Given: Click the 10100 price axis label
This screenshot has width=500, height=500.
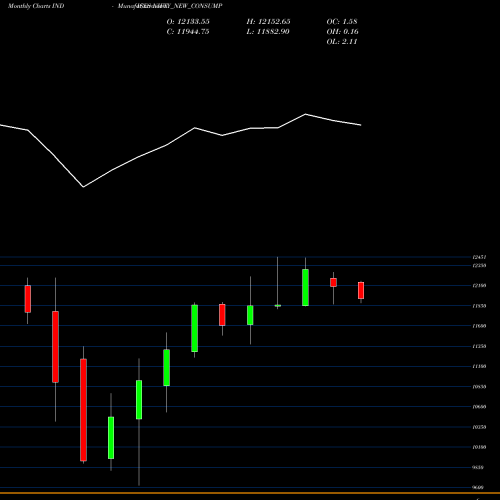Looking at the screenshot, I should tap(479, 447).
